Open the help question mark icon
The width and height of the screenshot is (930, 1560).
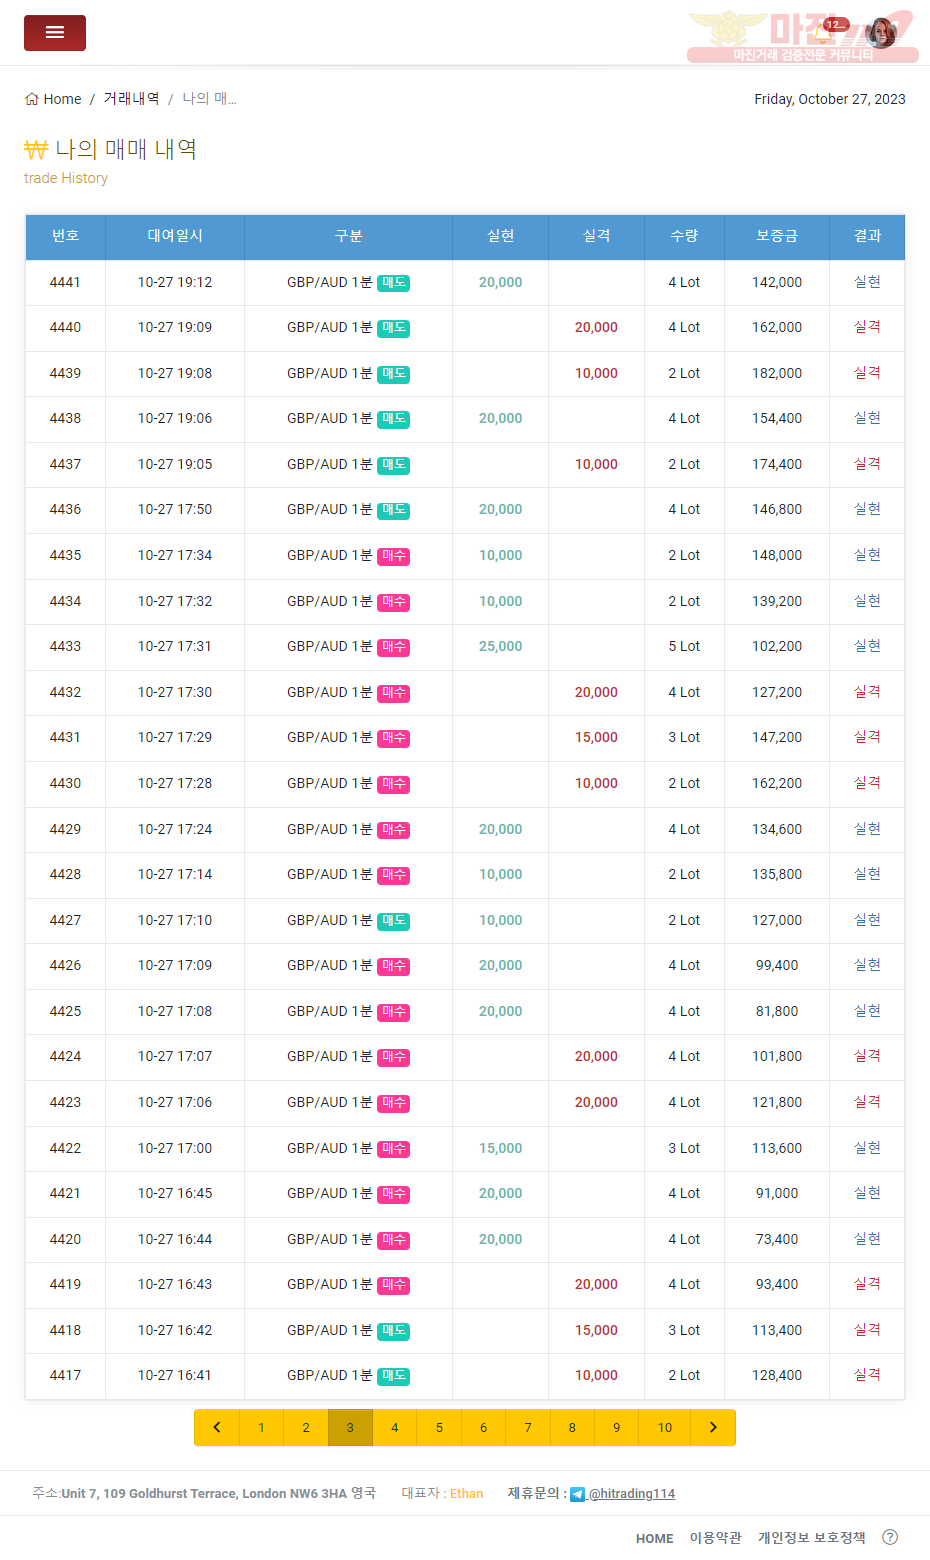[890, 1537]
